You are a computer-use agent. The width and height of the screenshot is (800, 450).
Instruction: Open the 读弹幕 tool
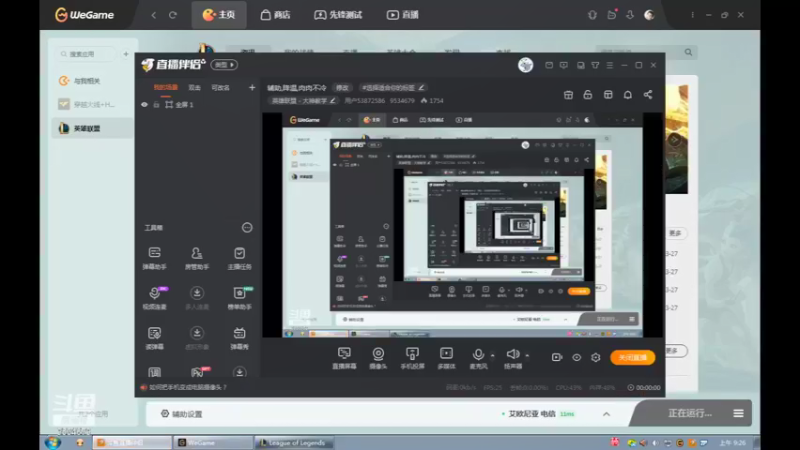click(x=154, y=338)
